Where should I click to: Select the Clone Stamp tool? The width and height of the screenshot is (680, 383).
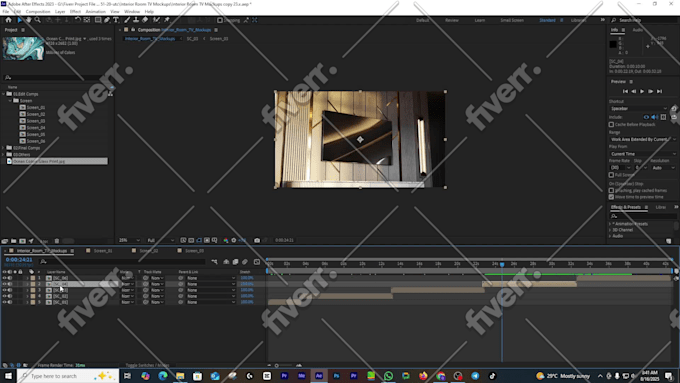[x=136, y=20]
